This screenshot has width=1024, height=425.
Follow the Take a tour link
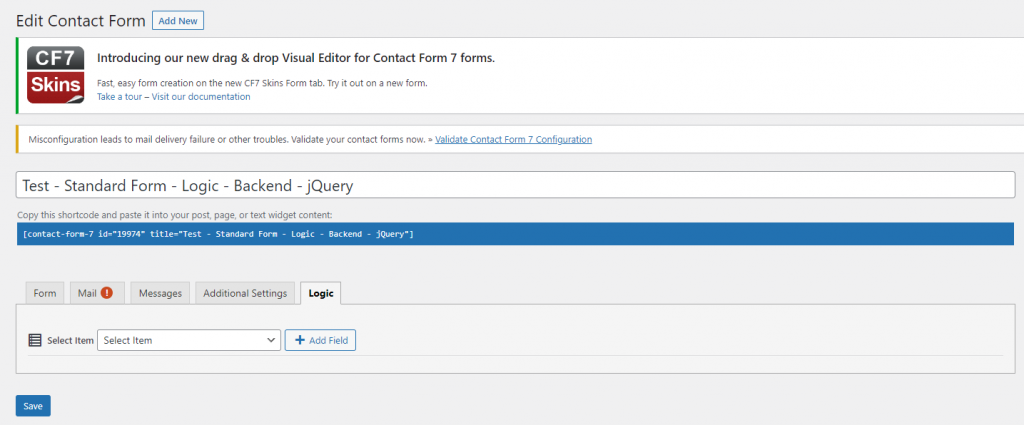point(120,97)
